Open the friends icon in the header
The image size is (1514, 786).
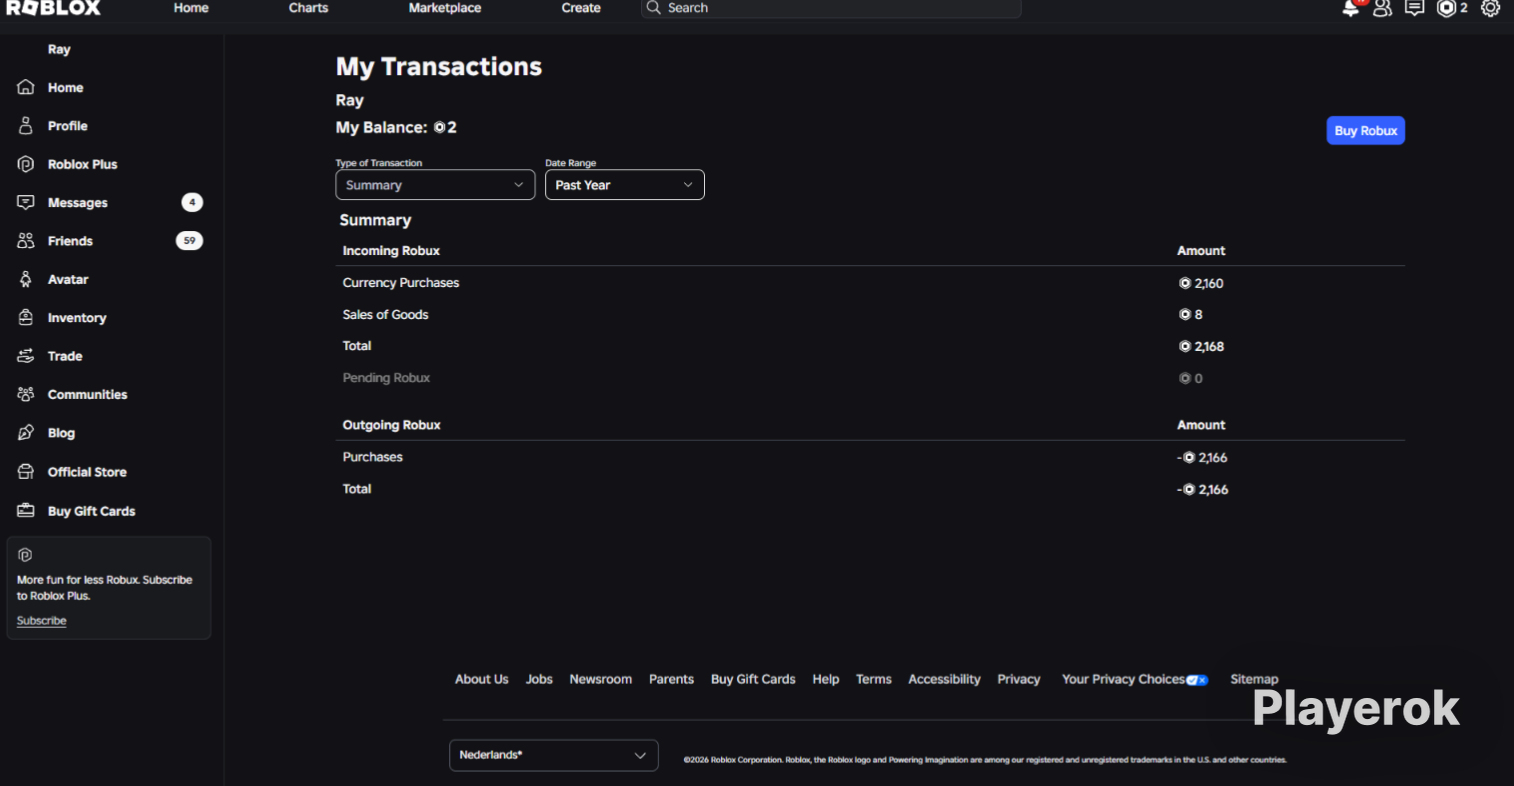[x=1383, y=8]
